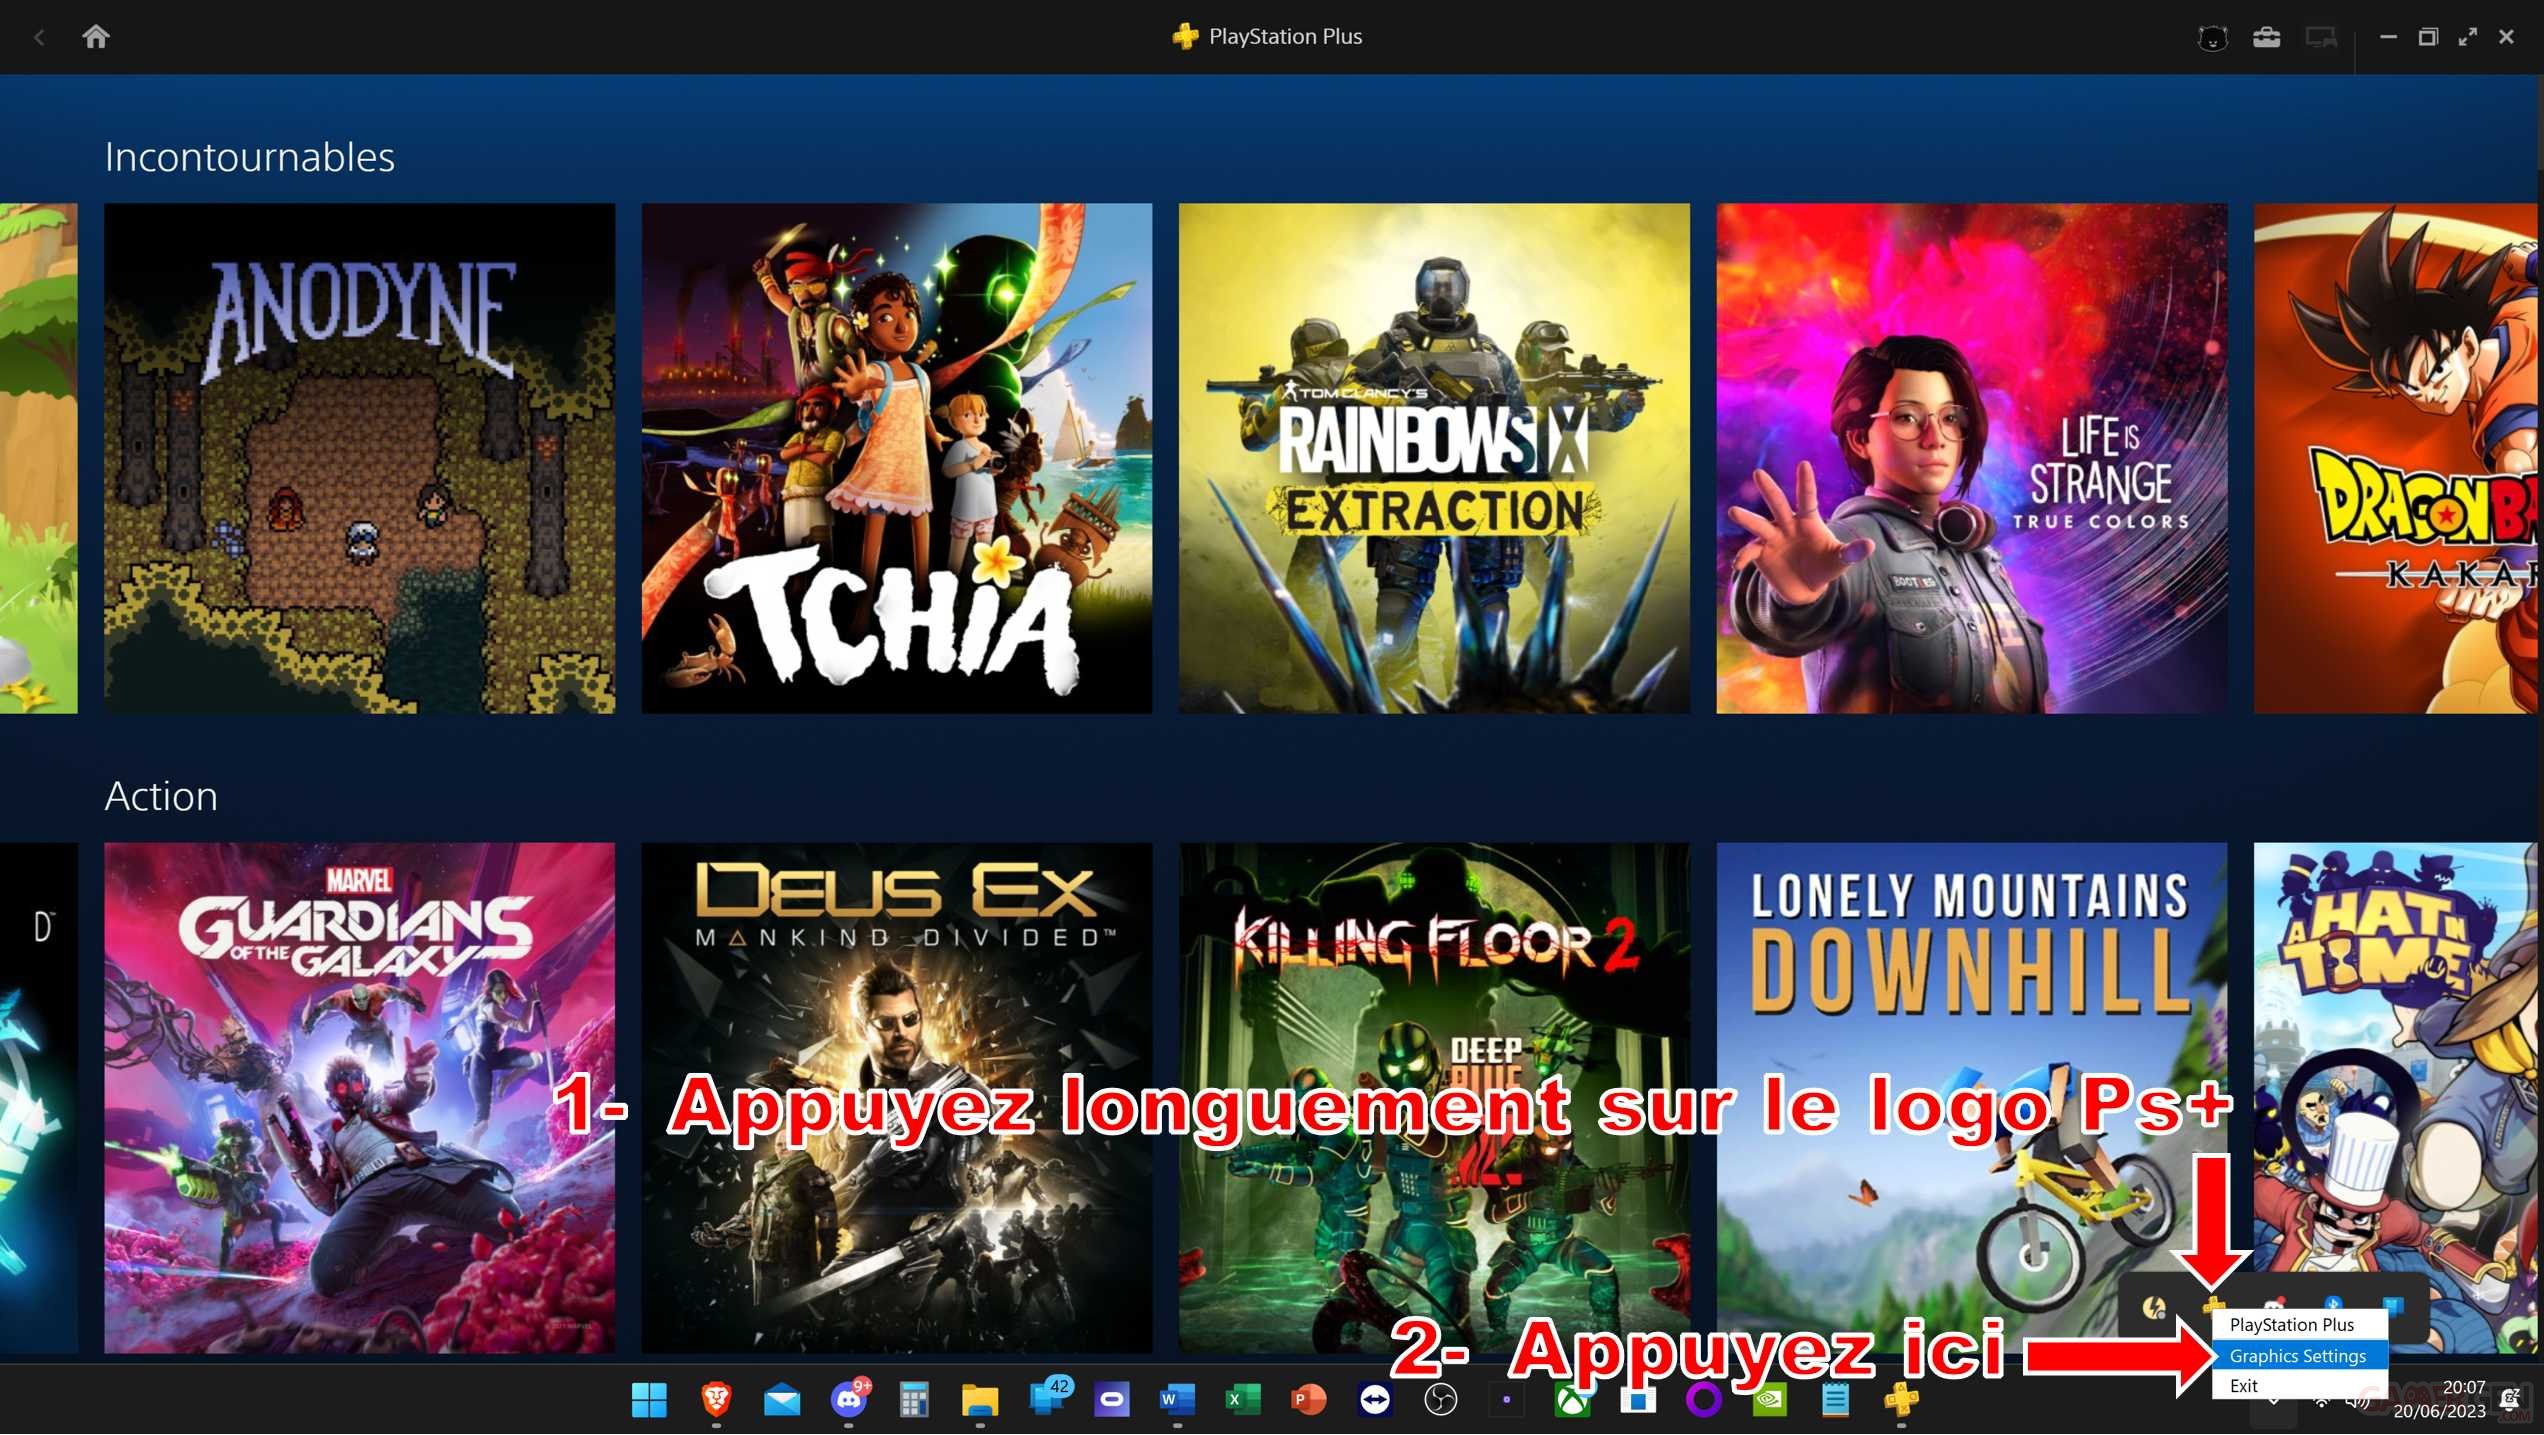
Task: Open the Discord taskbar icon
Action: [848, 1400]
